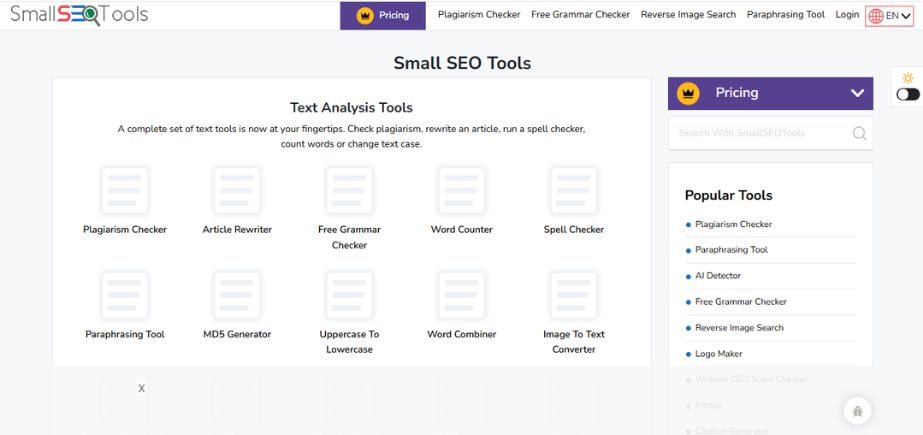The image size is (923, 435).
Task: Go to Paraphrasing Tool in top navigation
Action: pyautogui.click(x=786, y=15)
